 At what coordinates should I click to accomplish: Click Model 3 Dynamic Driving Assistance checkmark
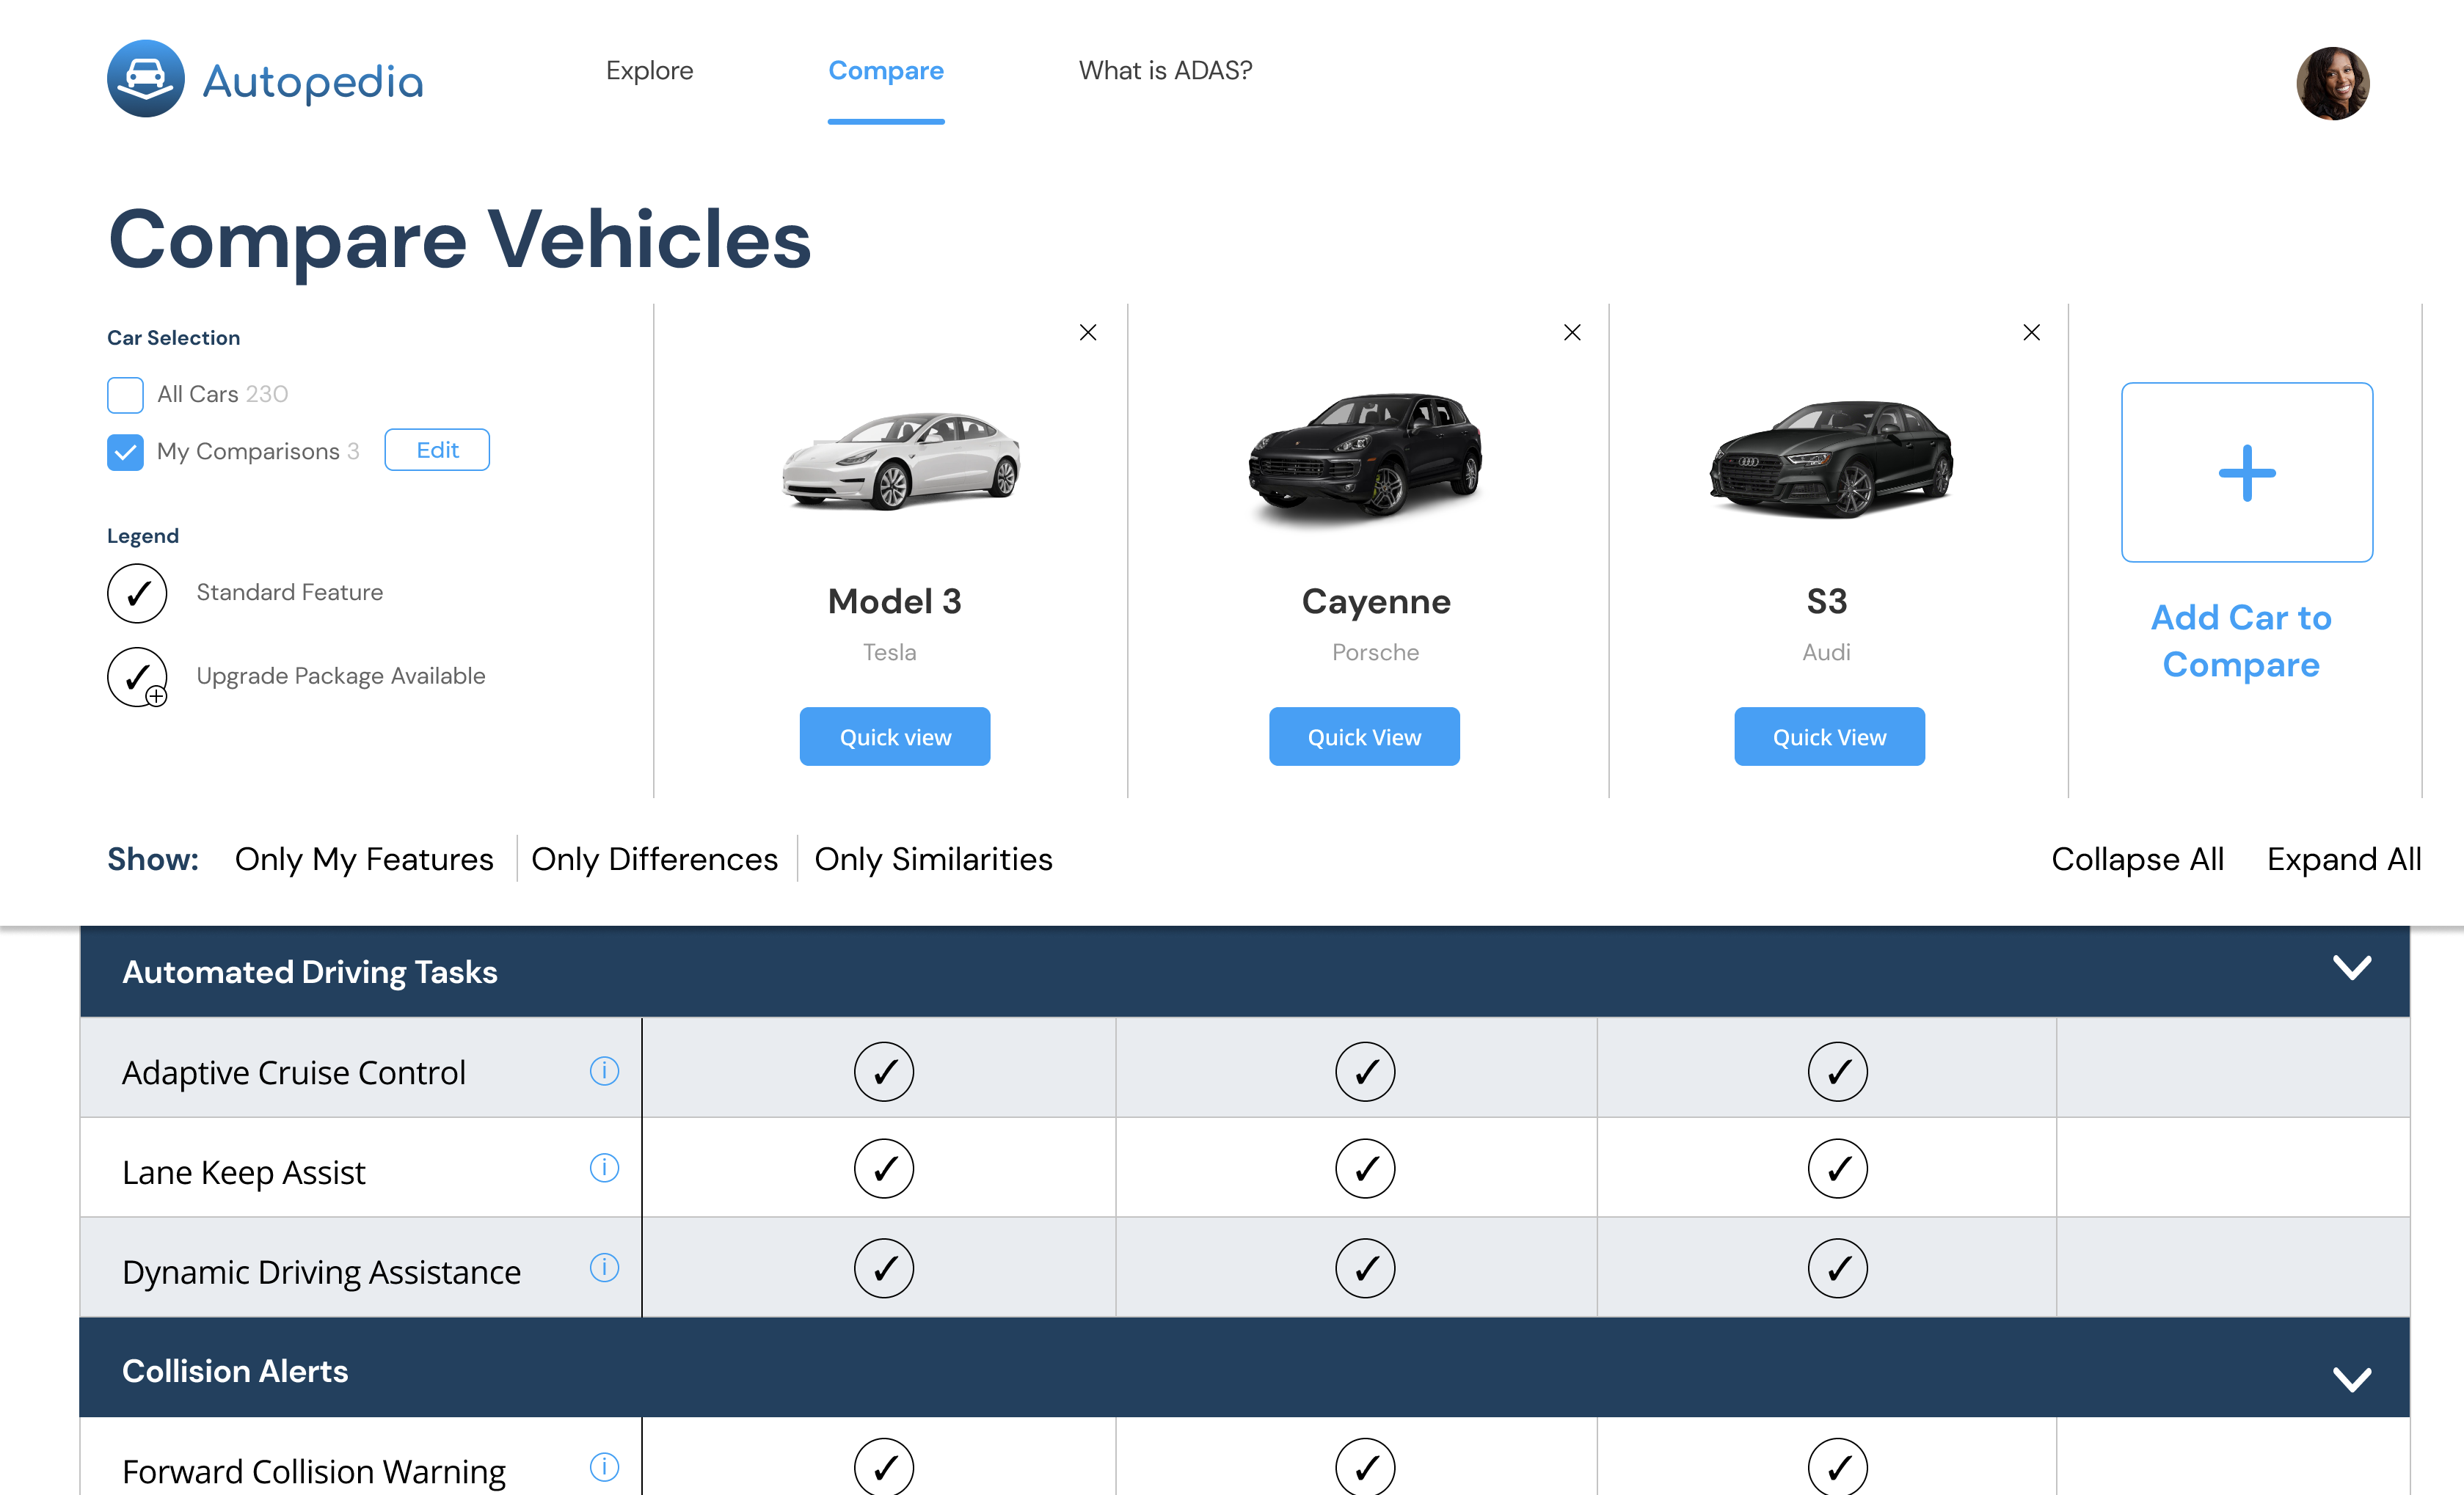pos(884,1268)
